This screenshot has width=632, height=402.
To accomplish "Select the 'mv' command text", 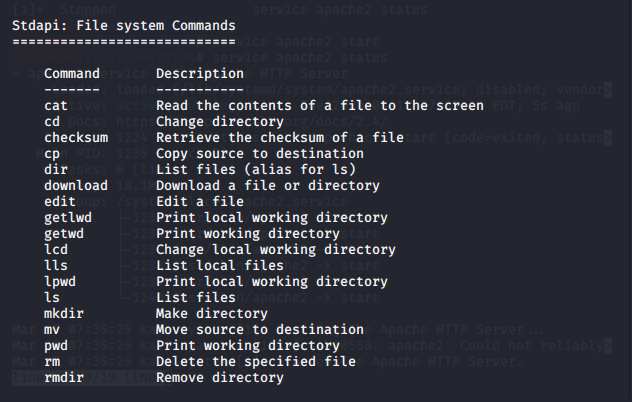I will click(x=52, y=329).
